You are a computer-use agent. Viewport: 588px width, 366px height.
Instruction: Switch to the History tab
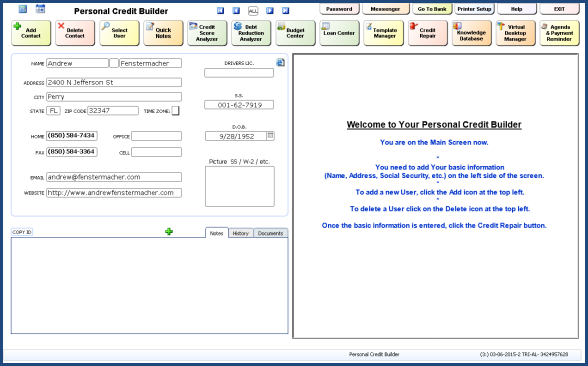coord(241,233)
